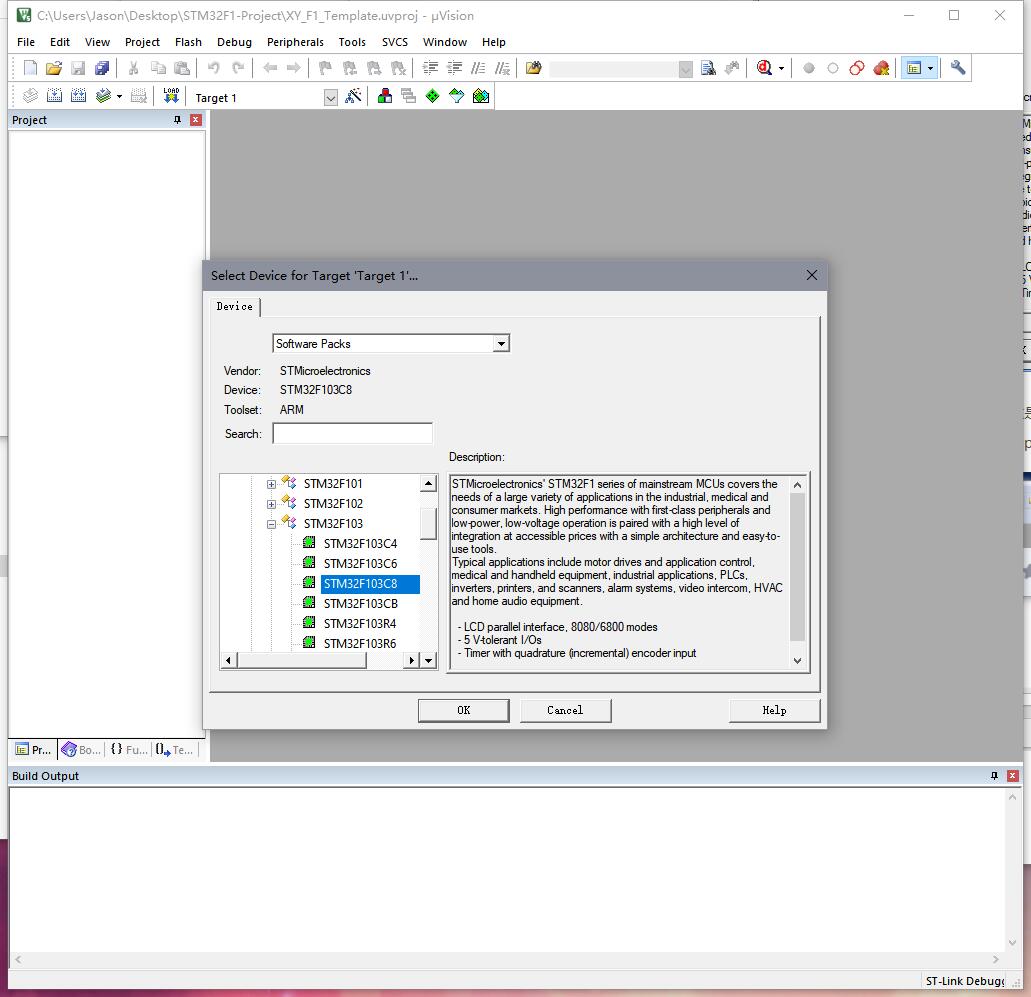Open the find text combo box dropdown
Screen dimensions: 1031x997
(685, 69)
